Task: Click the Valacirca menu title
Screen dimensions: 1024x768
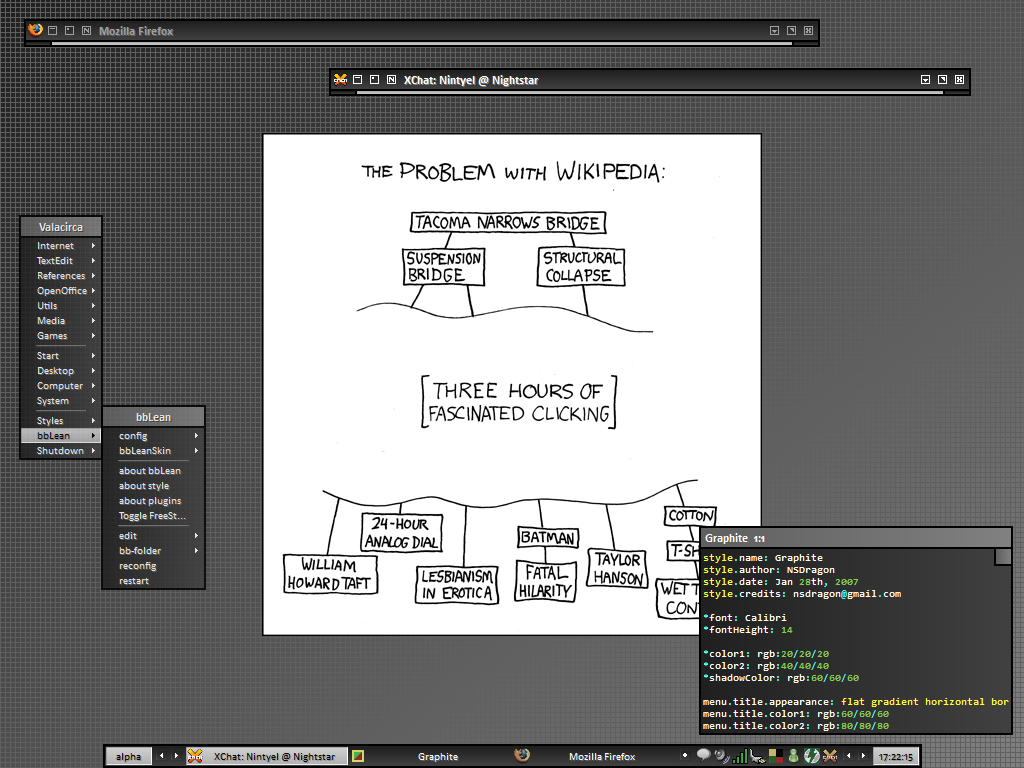Action: (61, 227)
